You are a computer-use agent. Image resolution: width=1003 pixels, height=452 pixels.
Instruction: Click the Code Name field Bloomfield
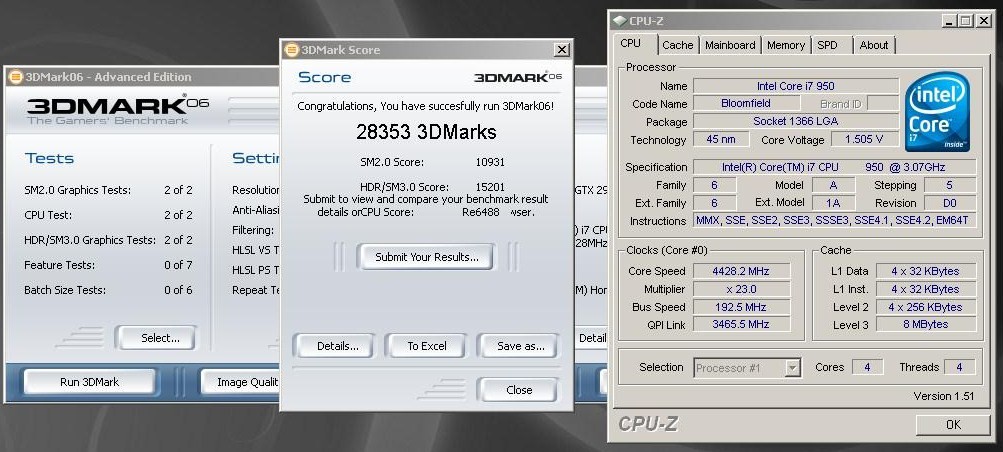click(746, 103)
